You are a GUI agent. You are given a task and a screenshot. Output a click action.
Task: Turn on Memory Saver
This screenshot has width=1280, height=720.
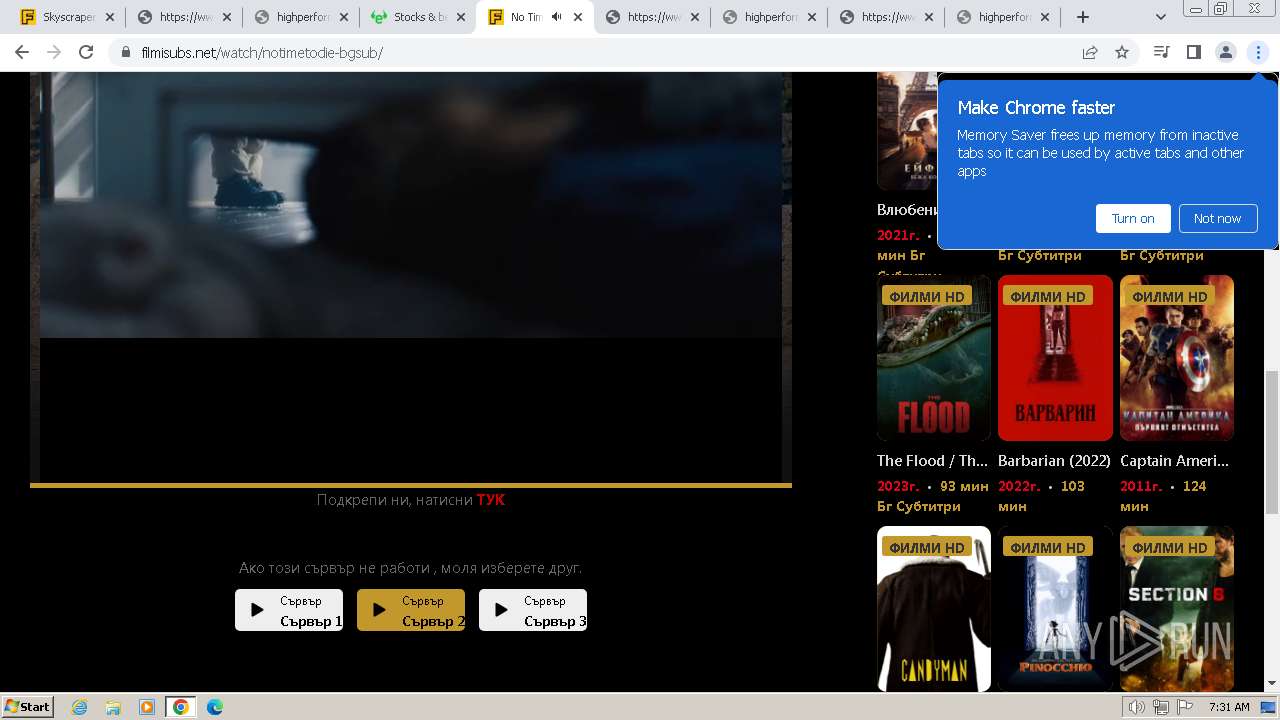click(x=1133, y=218)
